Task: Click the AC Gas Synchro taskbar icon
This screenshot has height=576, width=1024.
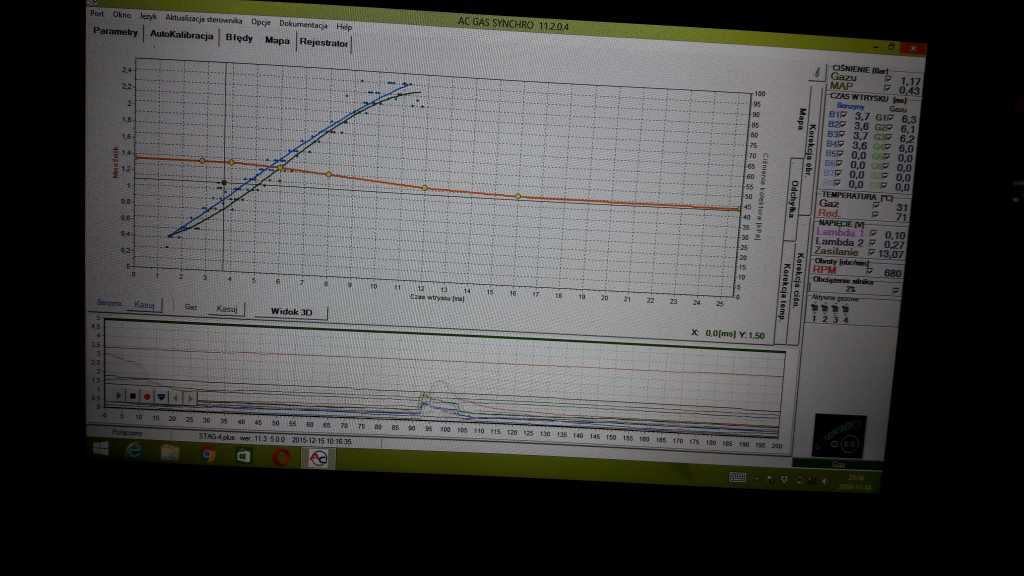Action: point(321,458)
